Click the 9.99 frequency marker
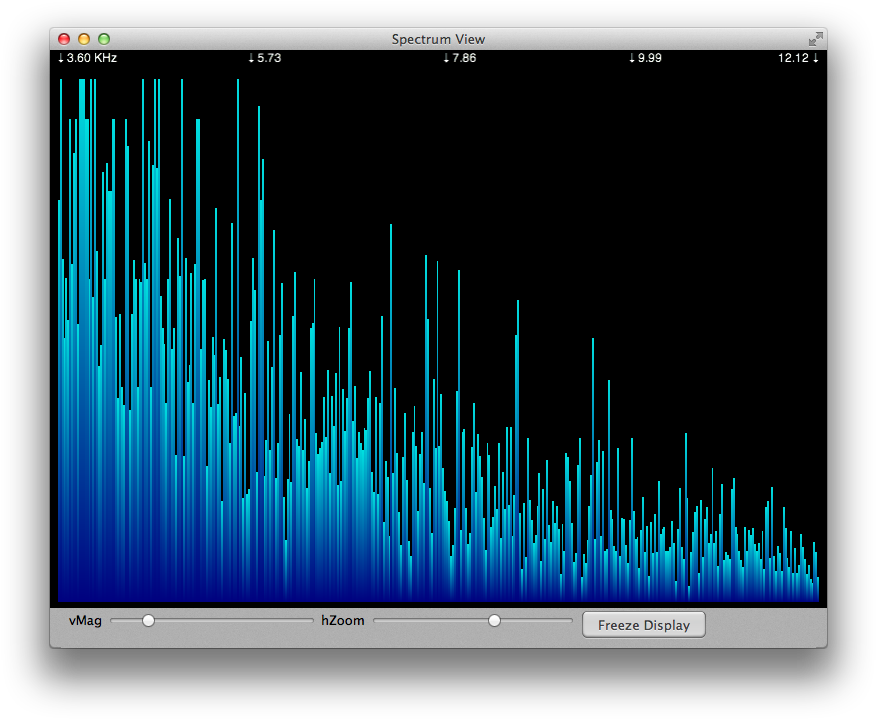The width and height of the screenshot is (876, 719). 645,58
